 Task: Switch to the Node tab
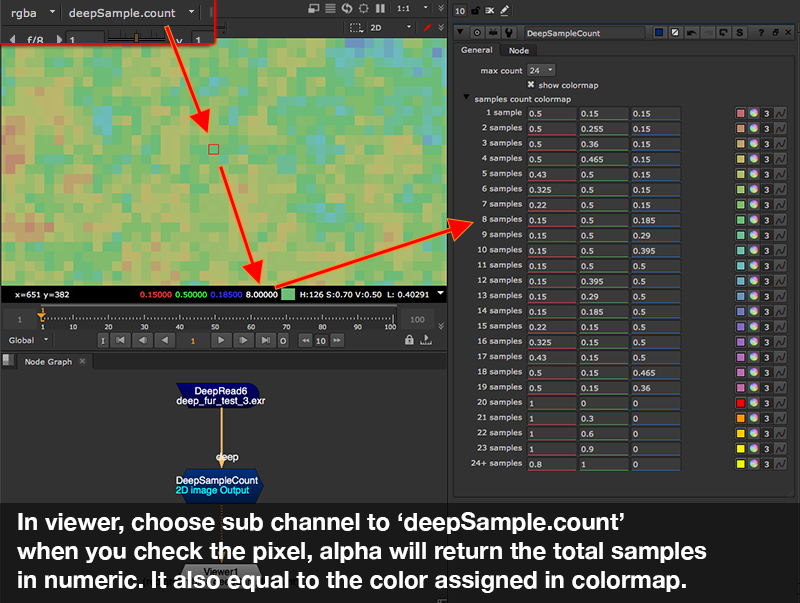pyautogui.click(x=518, y=50)
